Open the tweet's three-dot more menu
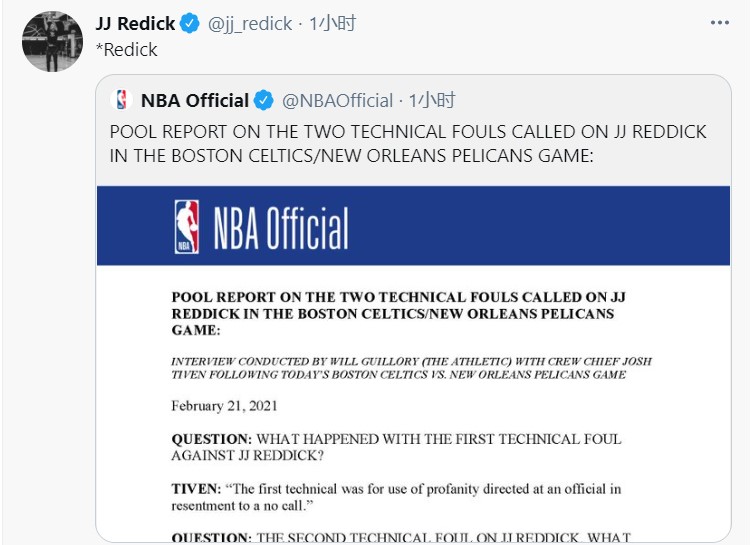 (720, 22)
